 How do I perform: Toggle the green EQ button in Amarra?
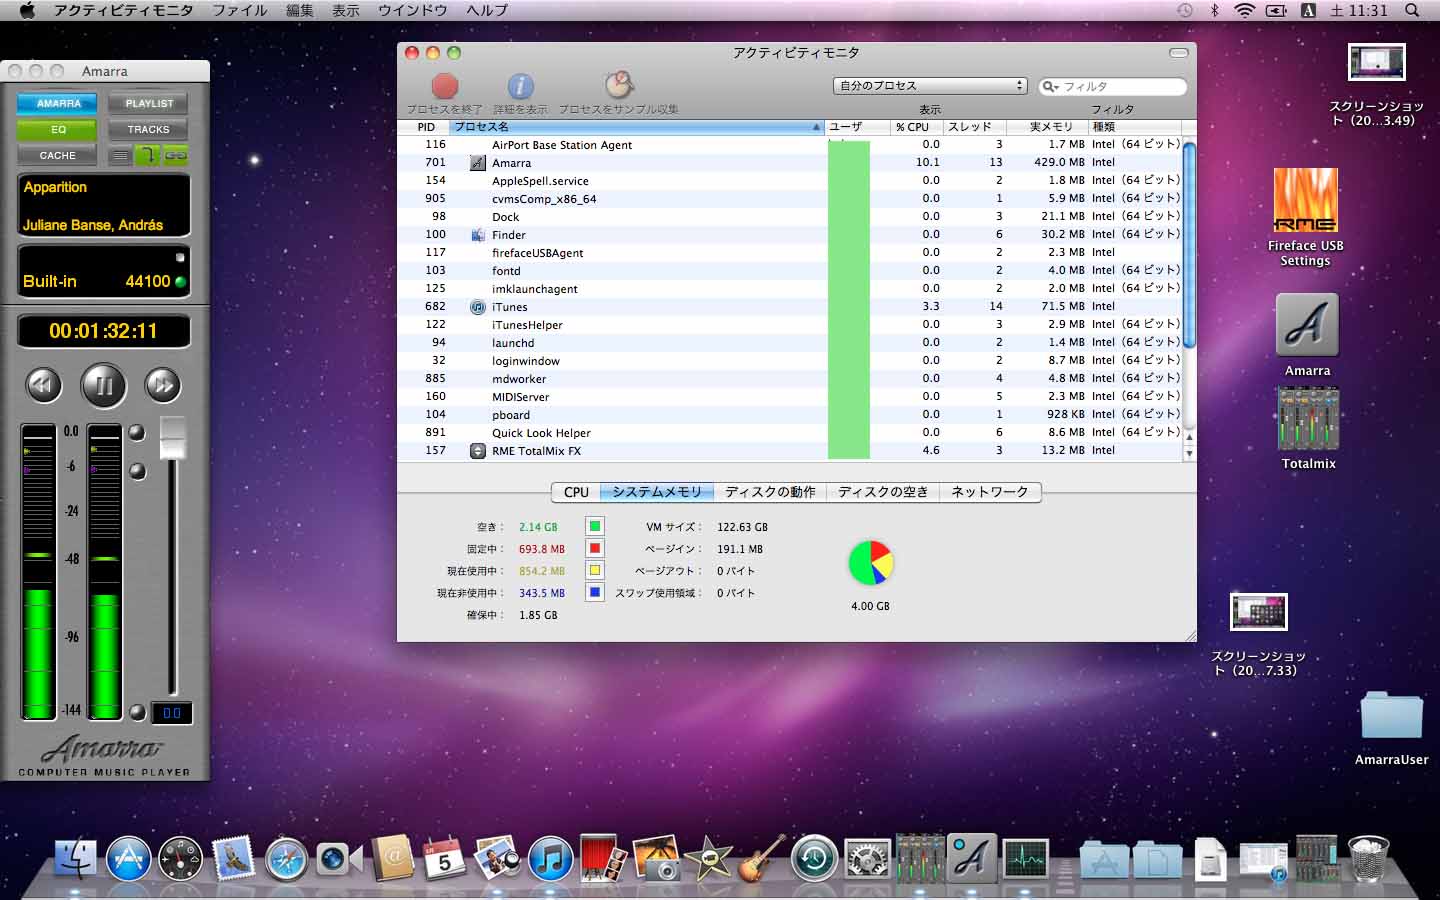click(58, 129)
